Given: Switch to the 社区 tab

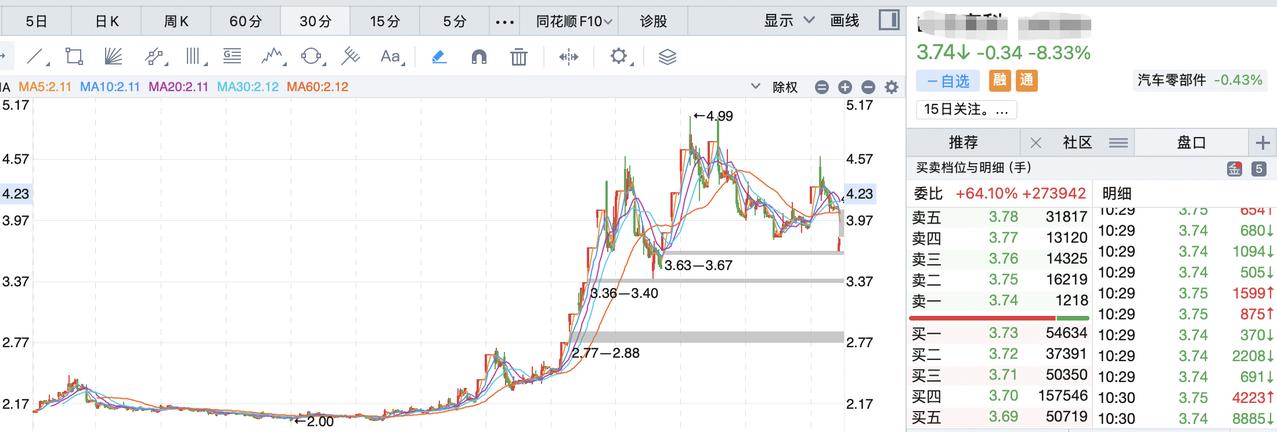Looking at the screenshot, I should (x=1077, y=143).
